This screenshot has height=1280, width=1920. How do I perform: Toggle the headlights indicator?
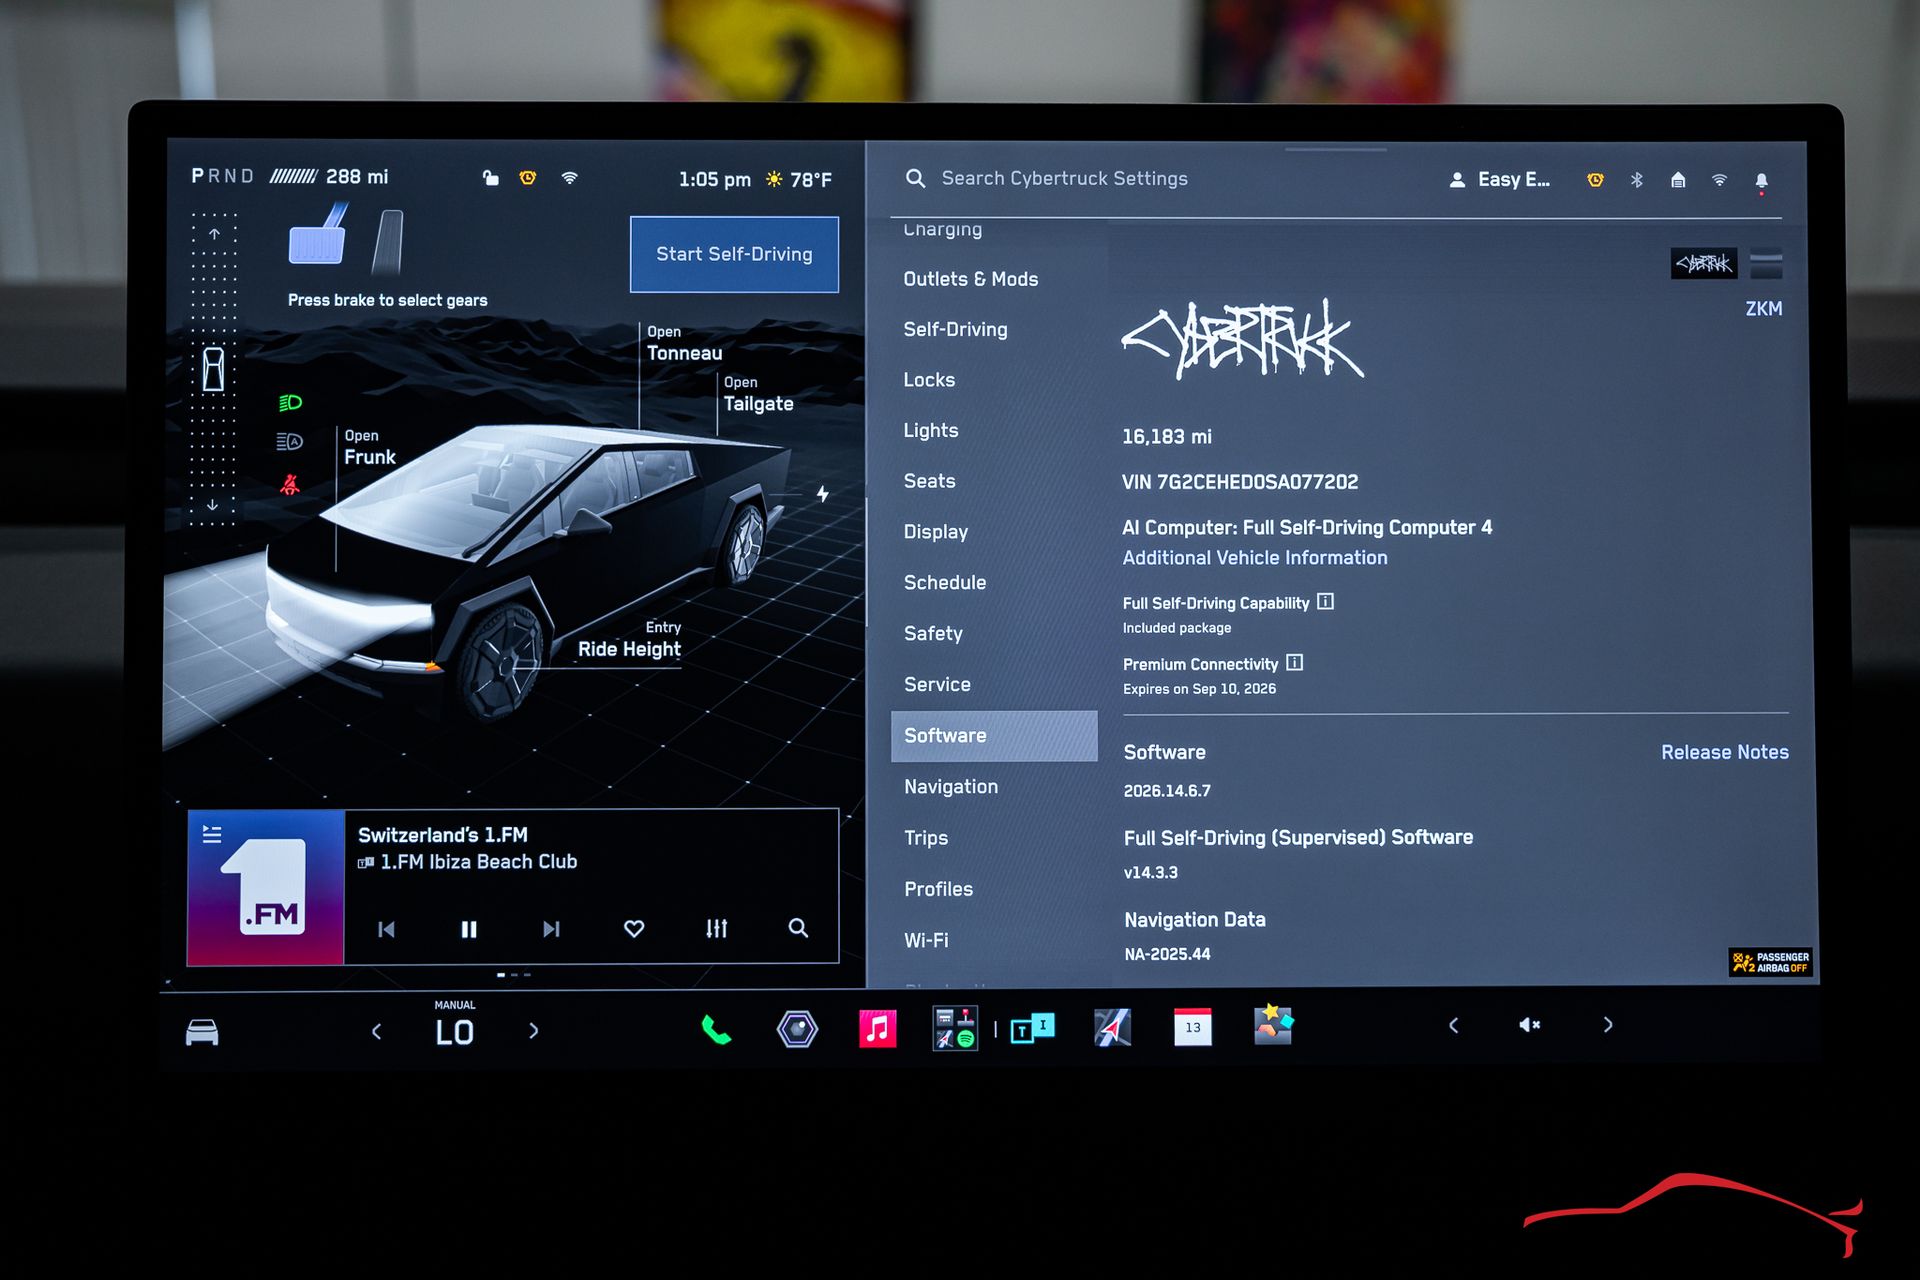290,403
